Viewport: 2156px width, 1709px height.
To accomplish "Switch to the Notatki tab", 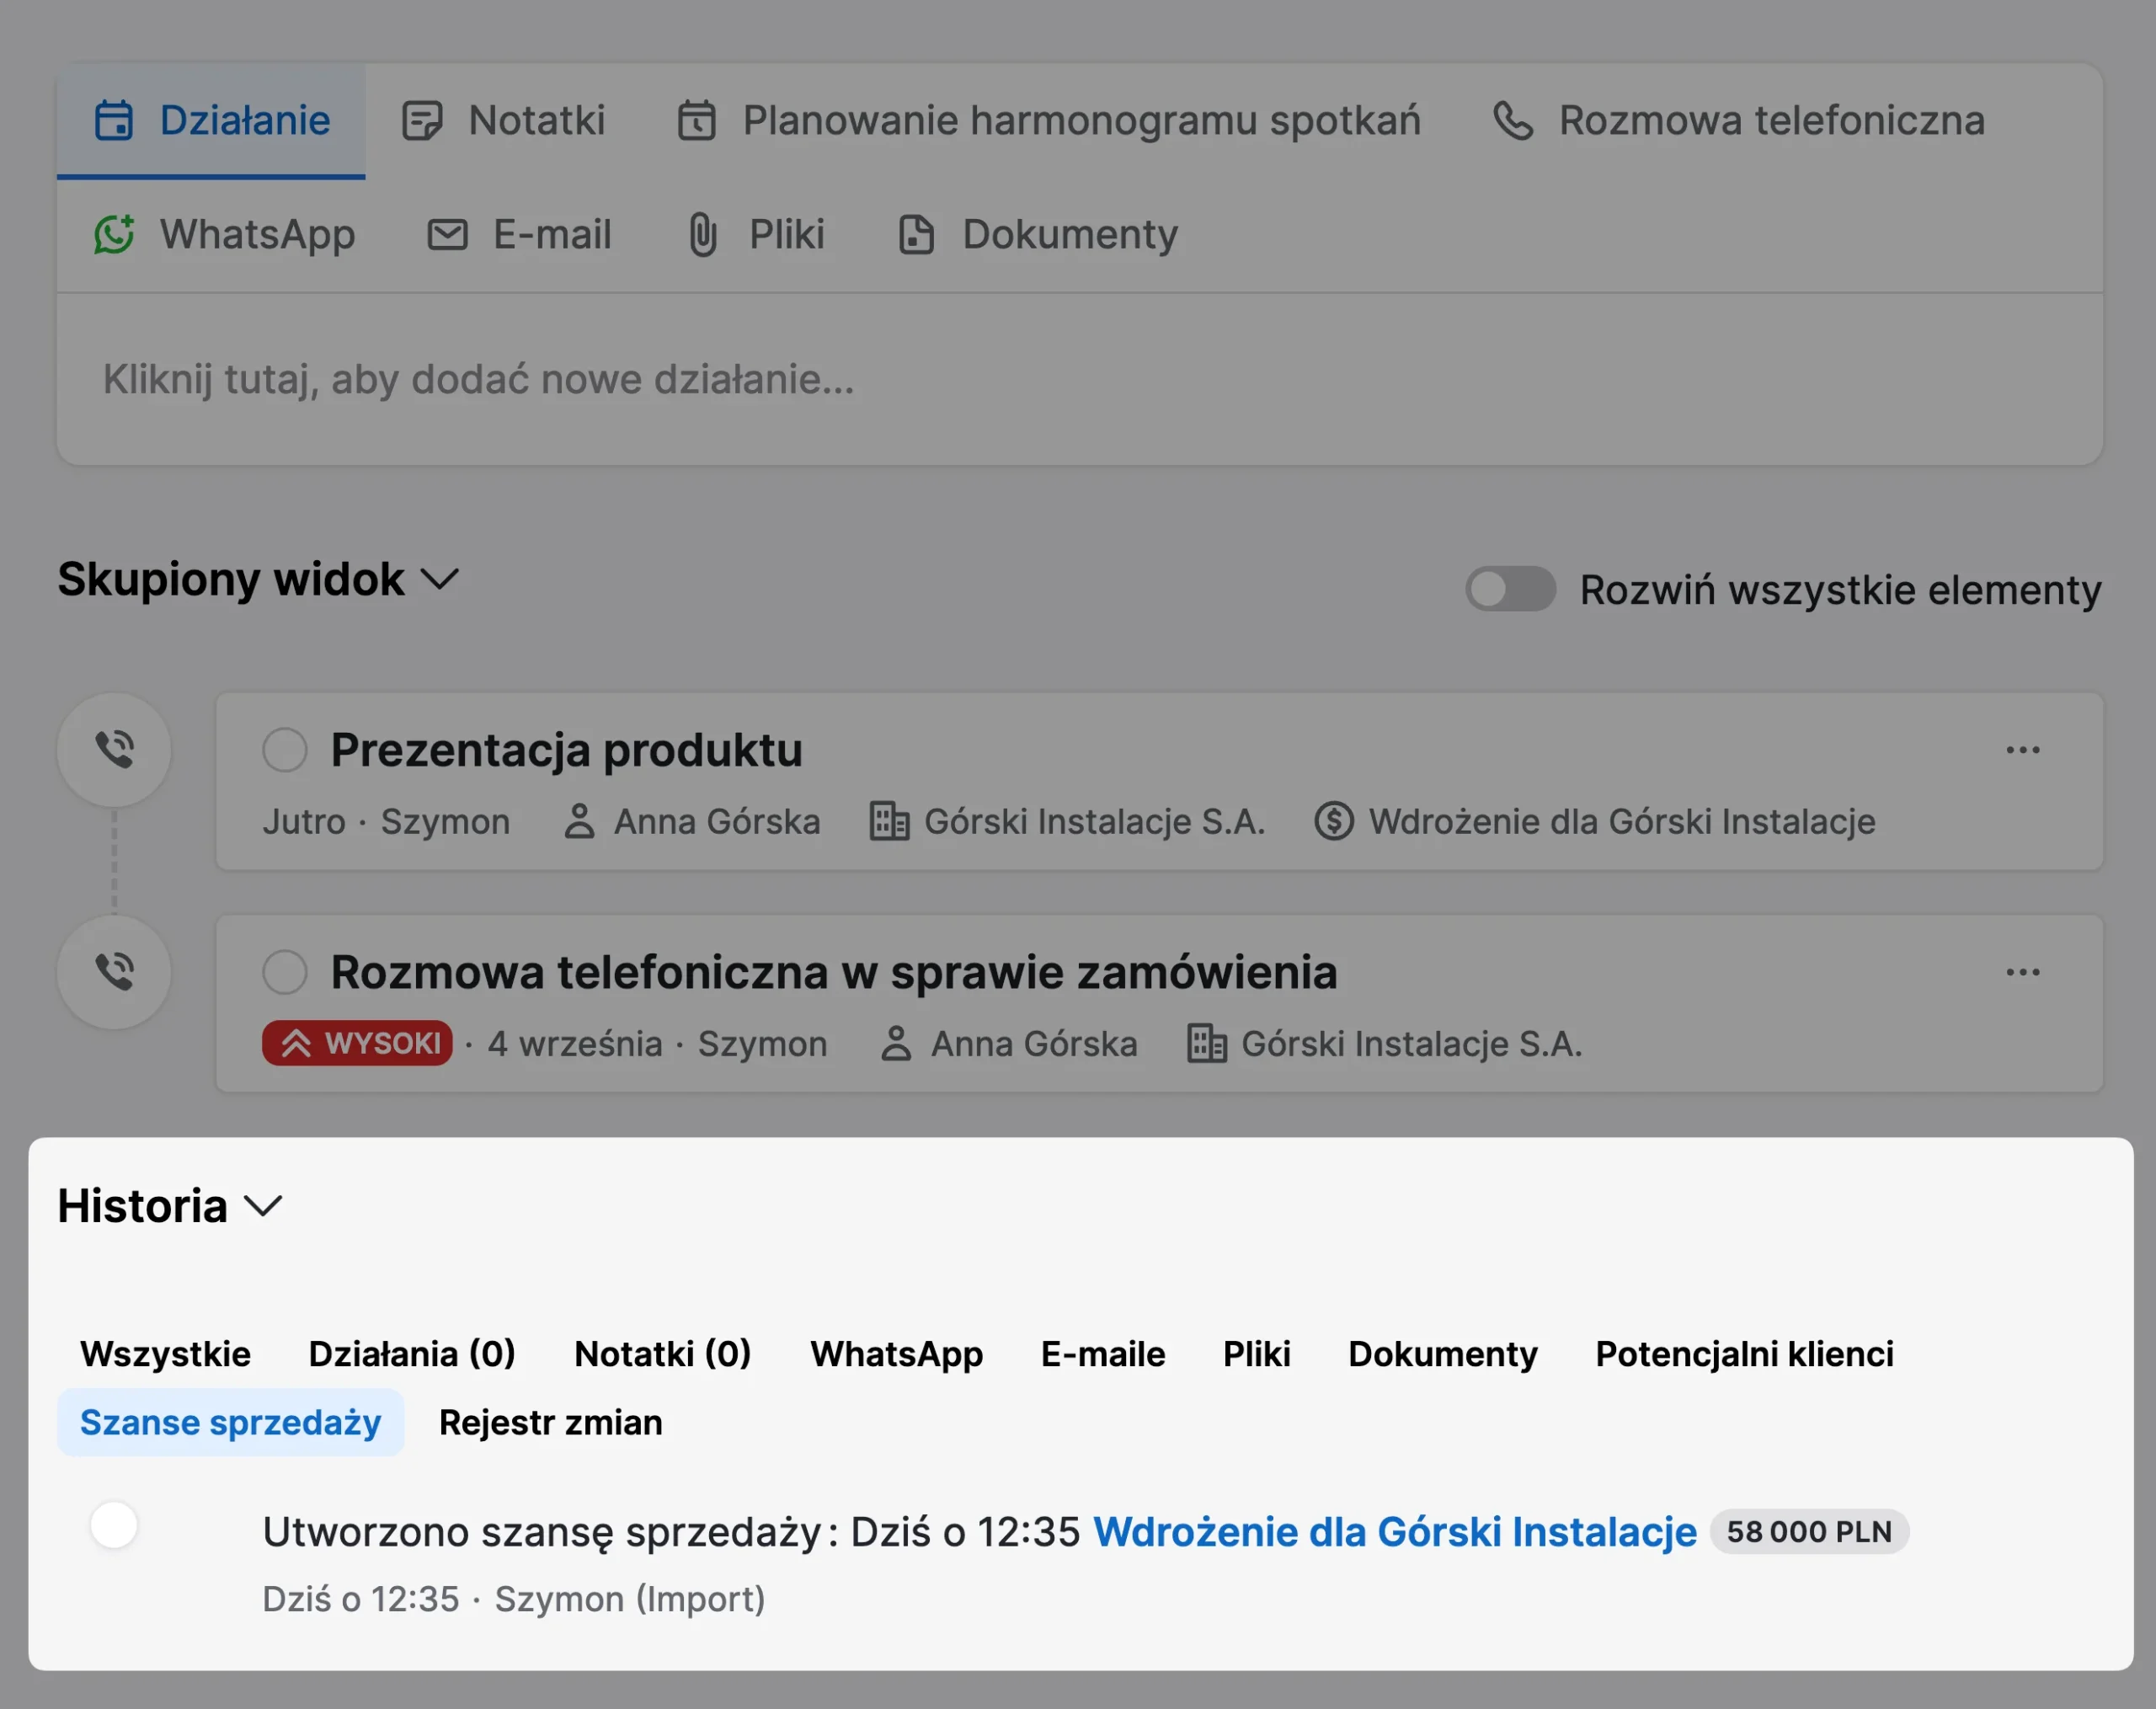I will tap(503, 121).
